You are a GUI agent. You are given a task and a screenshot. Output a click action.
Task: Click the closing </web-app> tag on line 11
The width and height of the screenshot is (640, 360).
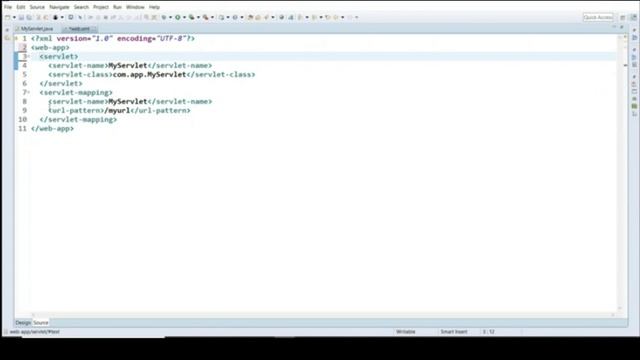52,128
